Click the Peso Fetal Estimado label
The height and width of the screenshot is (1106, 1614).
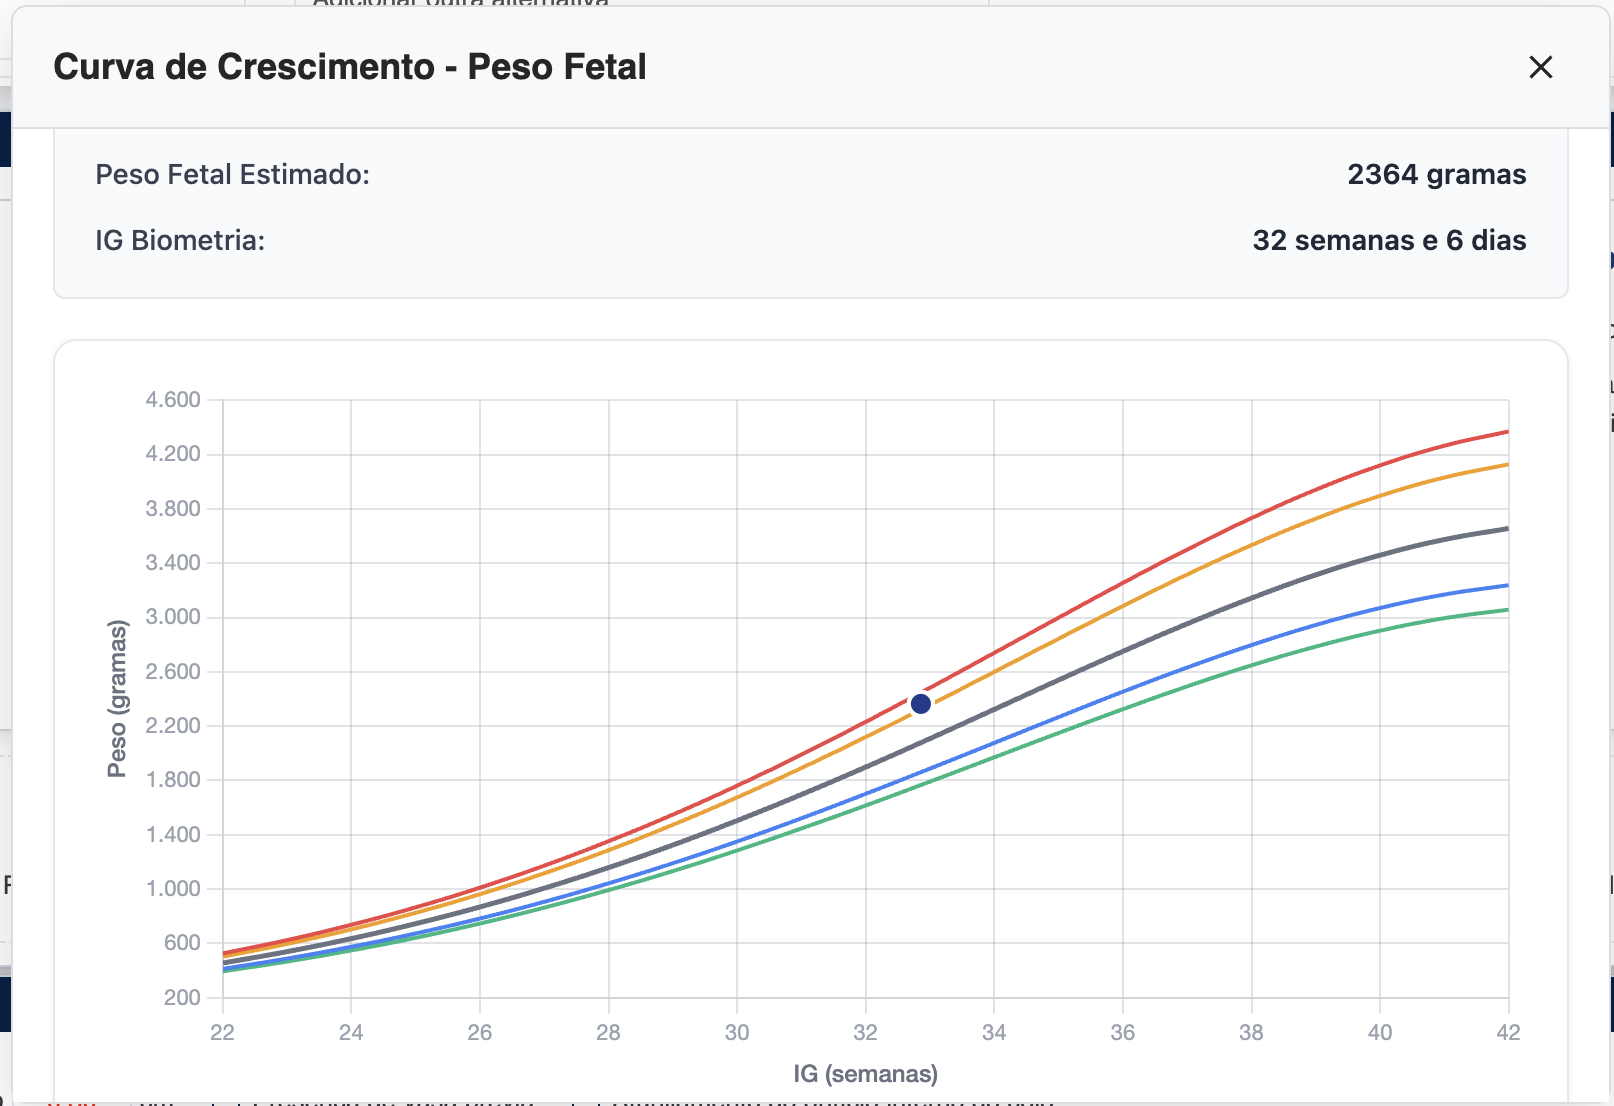coord(232,175)
